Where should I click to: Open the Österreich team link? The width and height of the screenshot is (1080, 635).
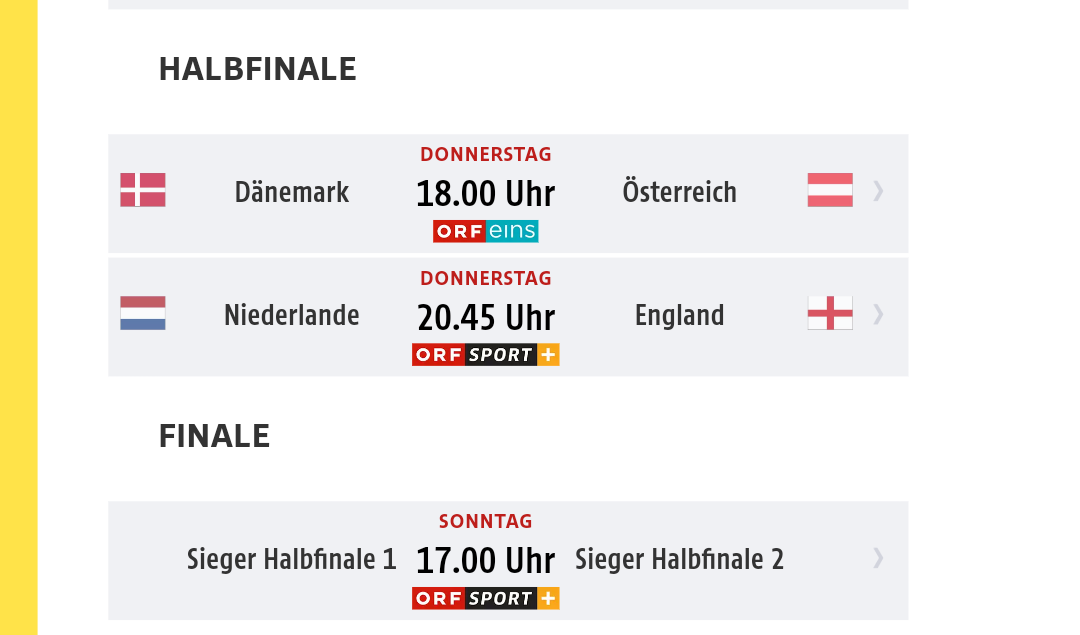(x=679, y=191)
